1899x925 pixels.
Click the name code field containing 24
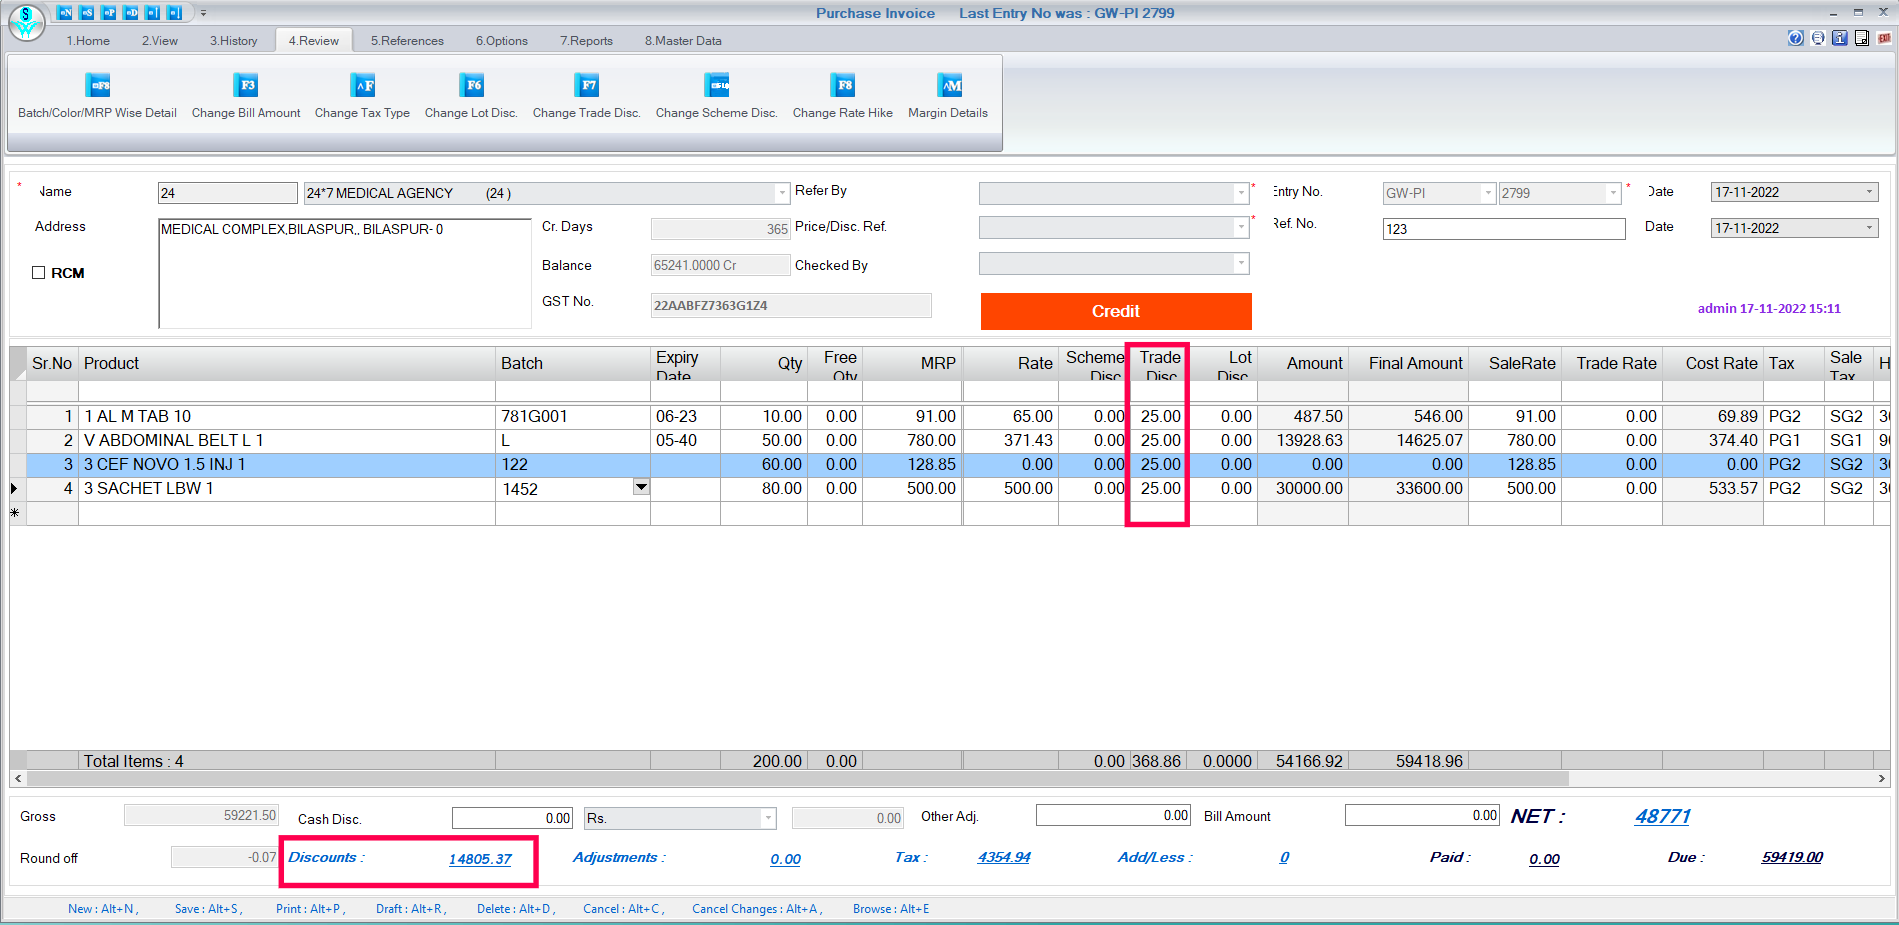click(228, 193)
